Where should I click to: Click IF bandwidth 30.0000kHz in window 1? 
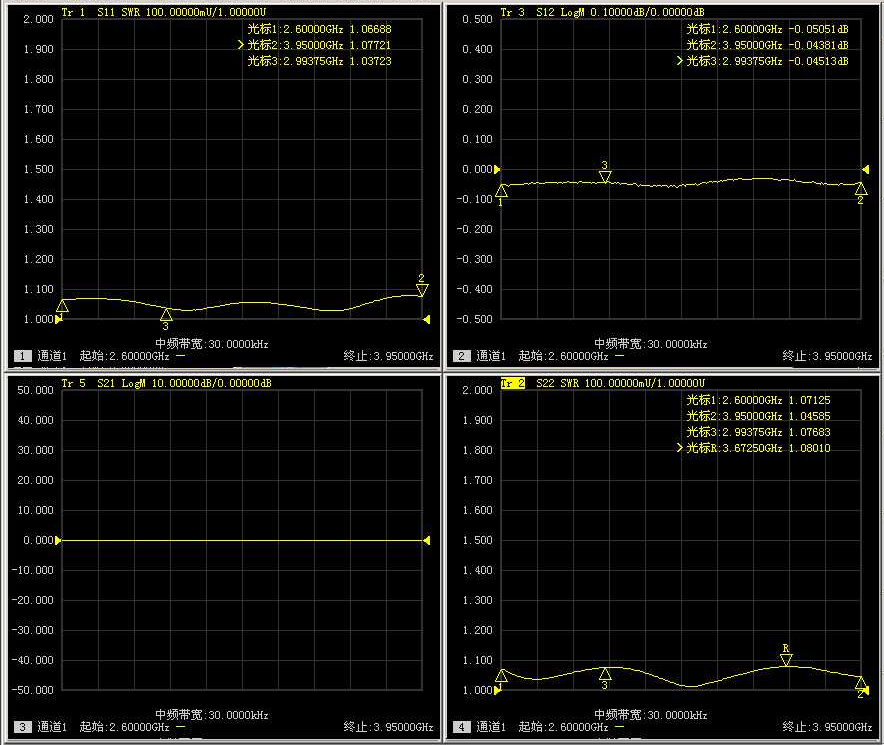pos(212,343)
